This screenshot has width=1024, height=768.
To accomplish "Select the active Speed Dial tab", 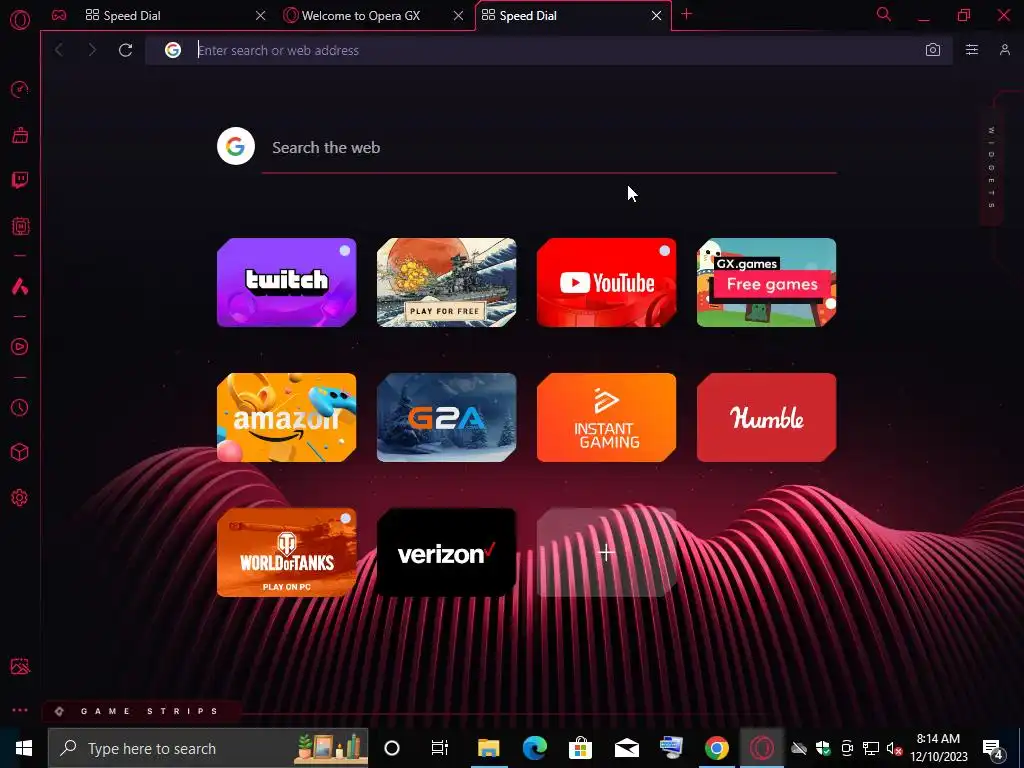I will click(567, 15).
